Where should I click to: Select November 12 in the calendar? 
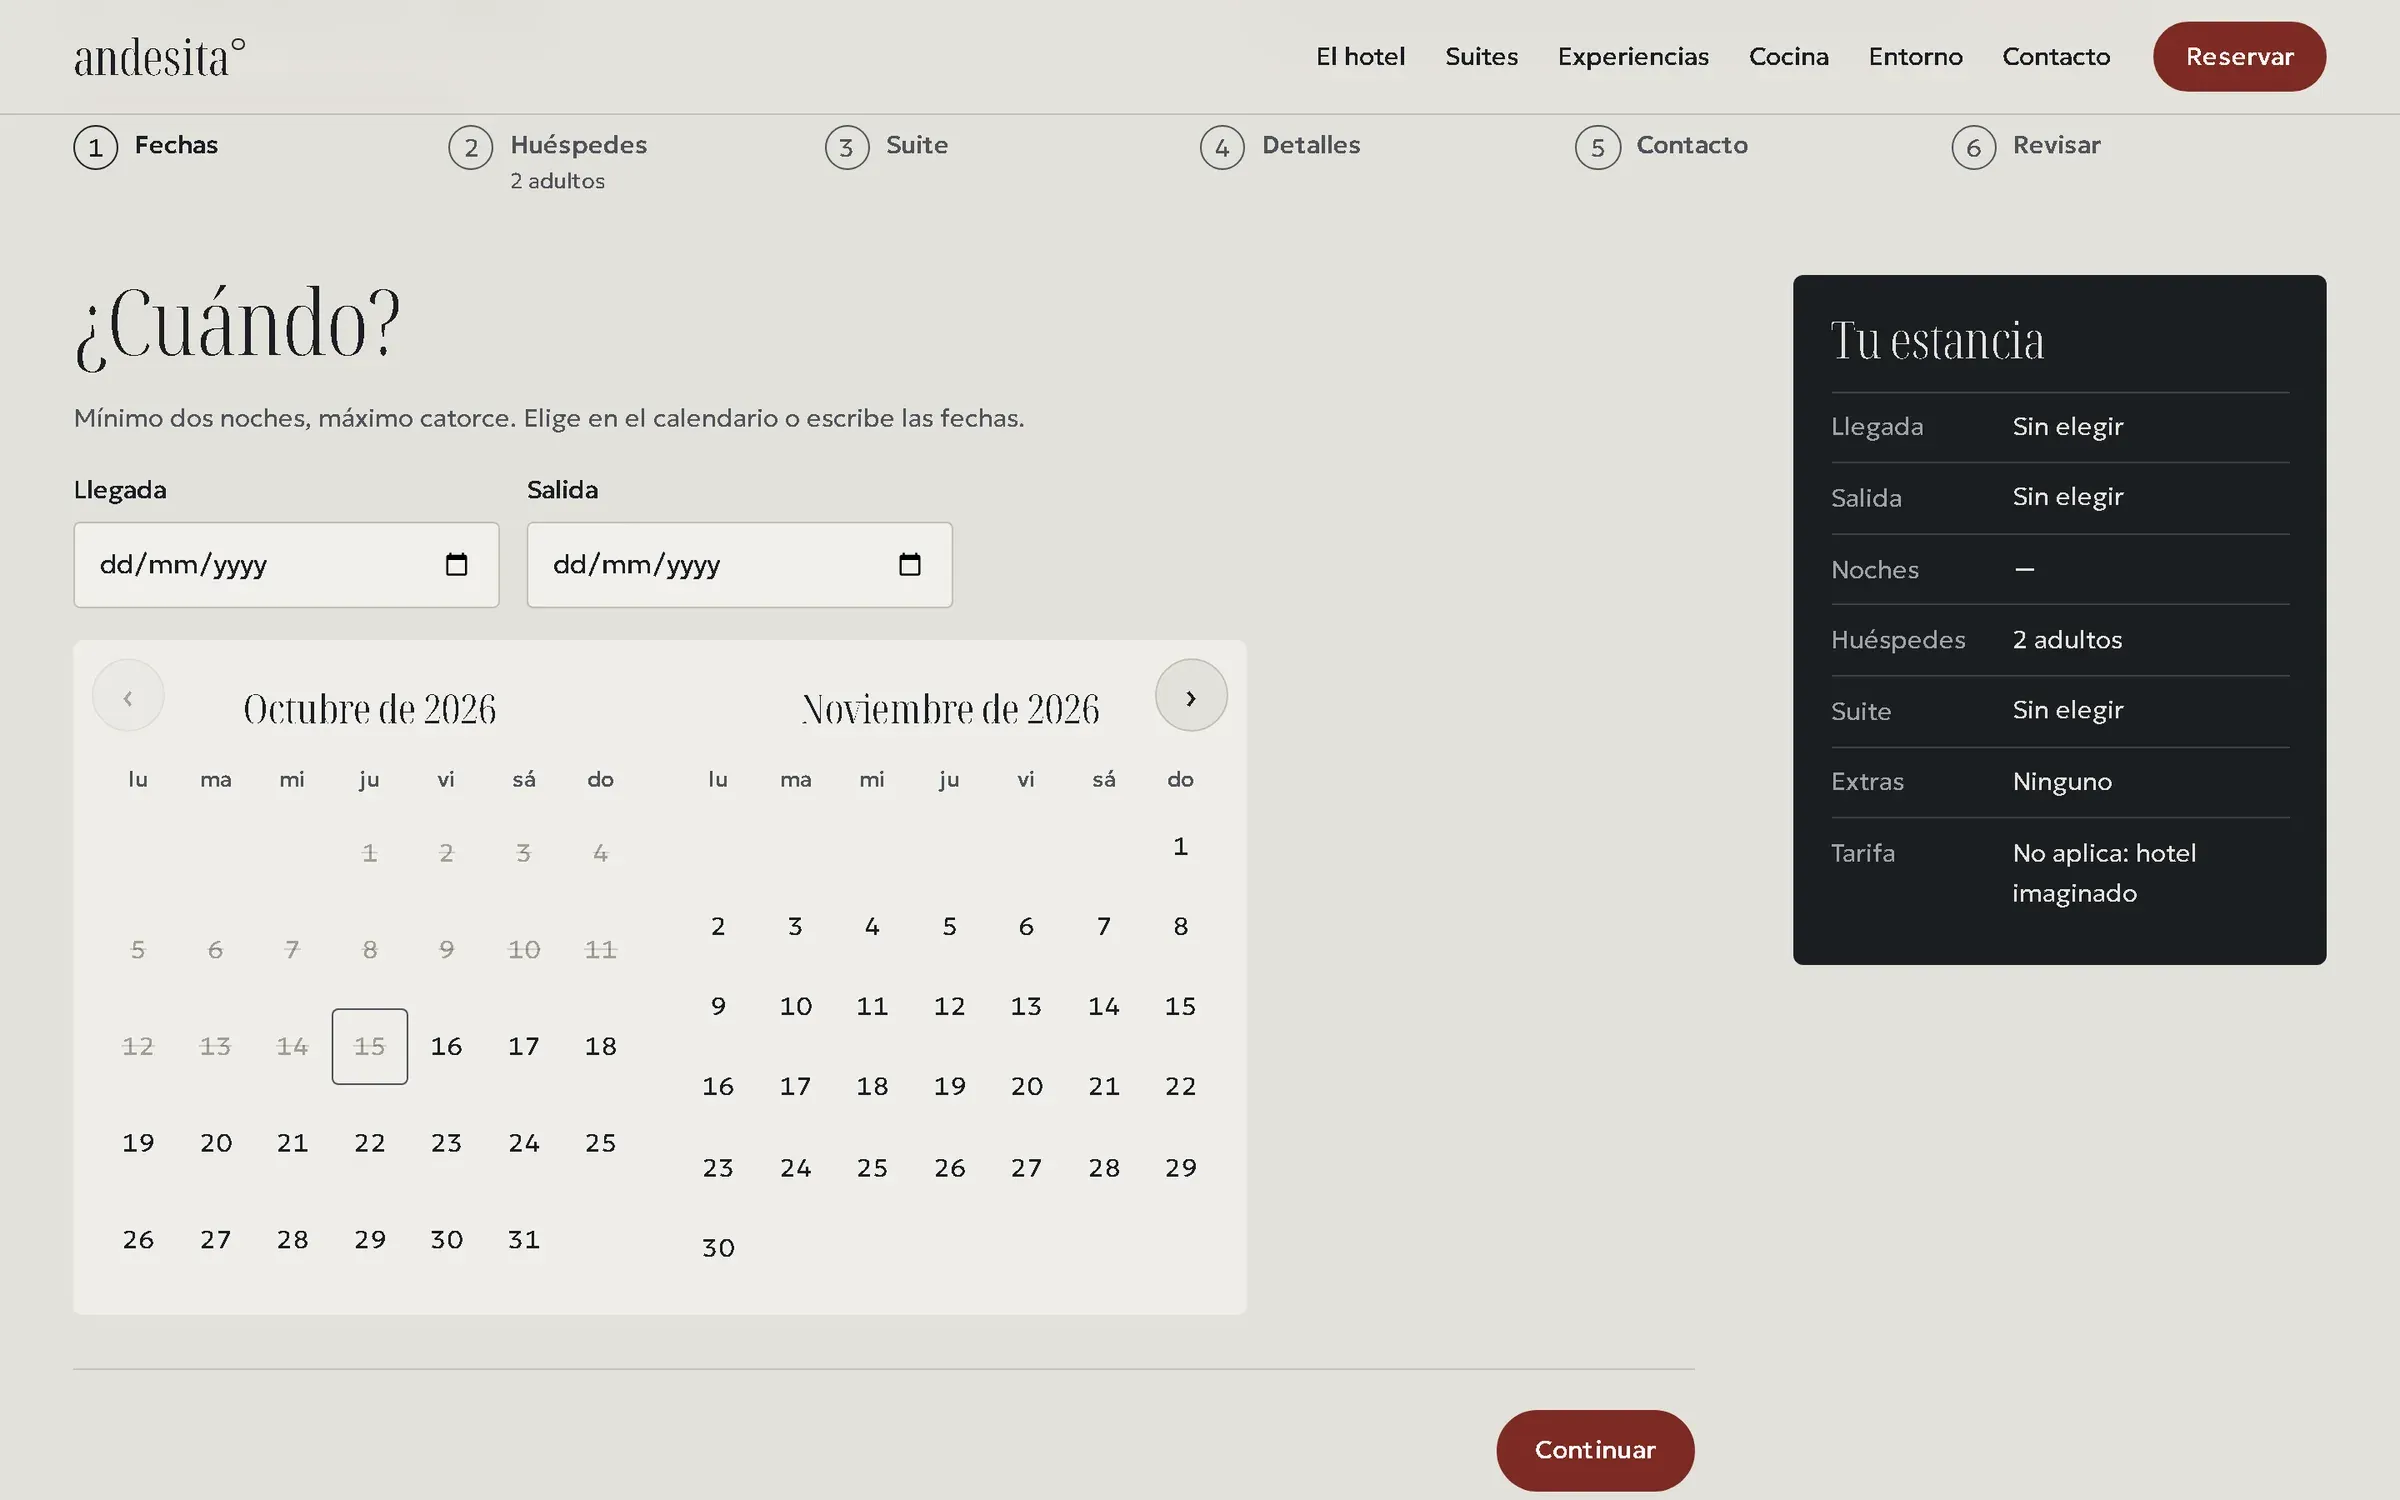(949, 1006)
